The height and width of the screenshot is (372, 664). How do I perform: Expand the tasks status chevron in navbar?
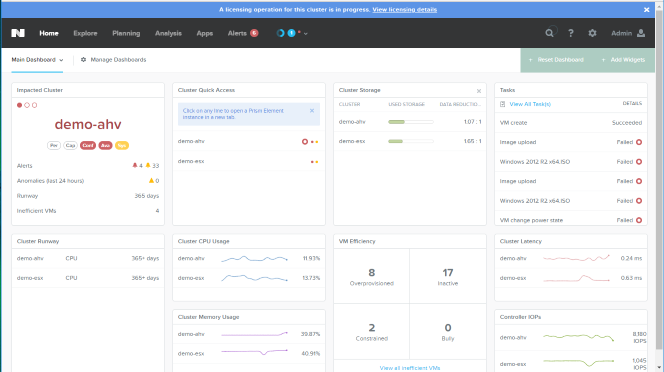(x=306, y=33)
